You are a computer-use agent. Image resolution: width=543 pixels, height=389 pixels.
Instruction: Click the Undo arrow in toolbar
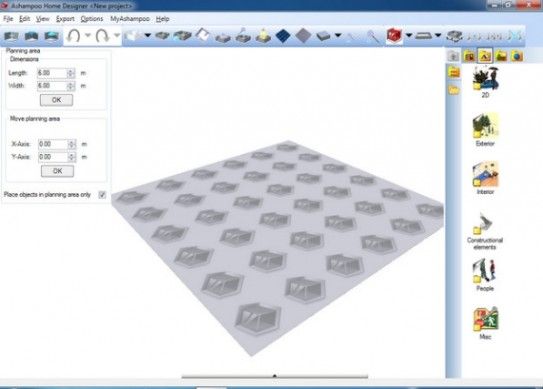[x=74, y=36]
